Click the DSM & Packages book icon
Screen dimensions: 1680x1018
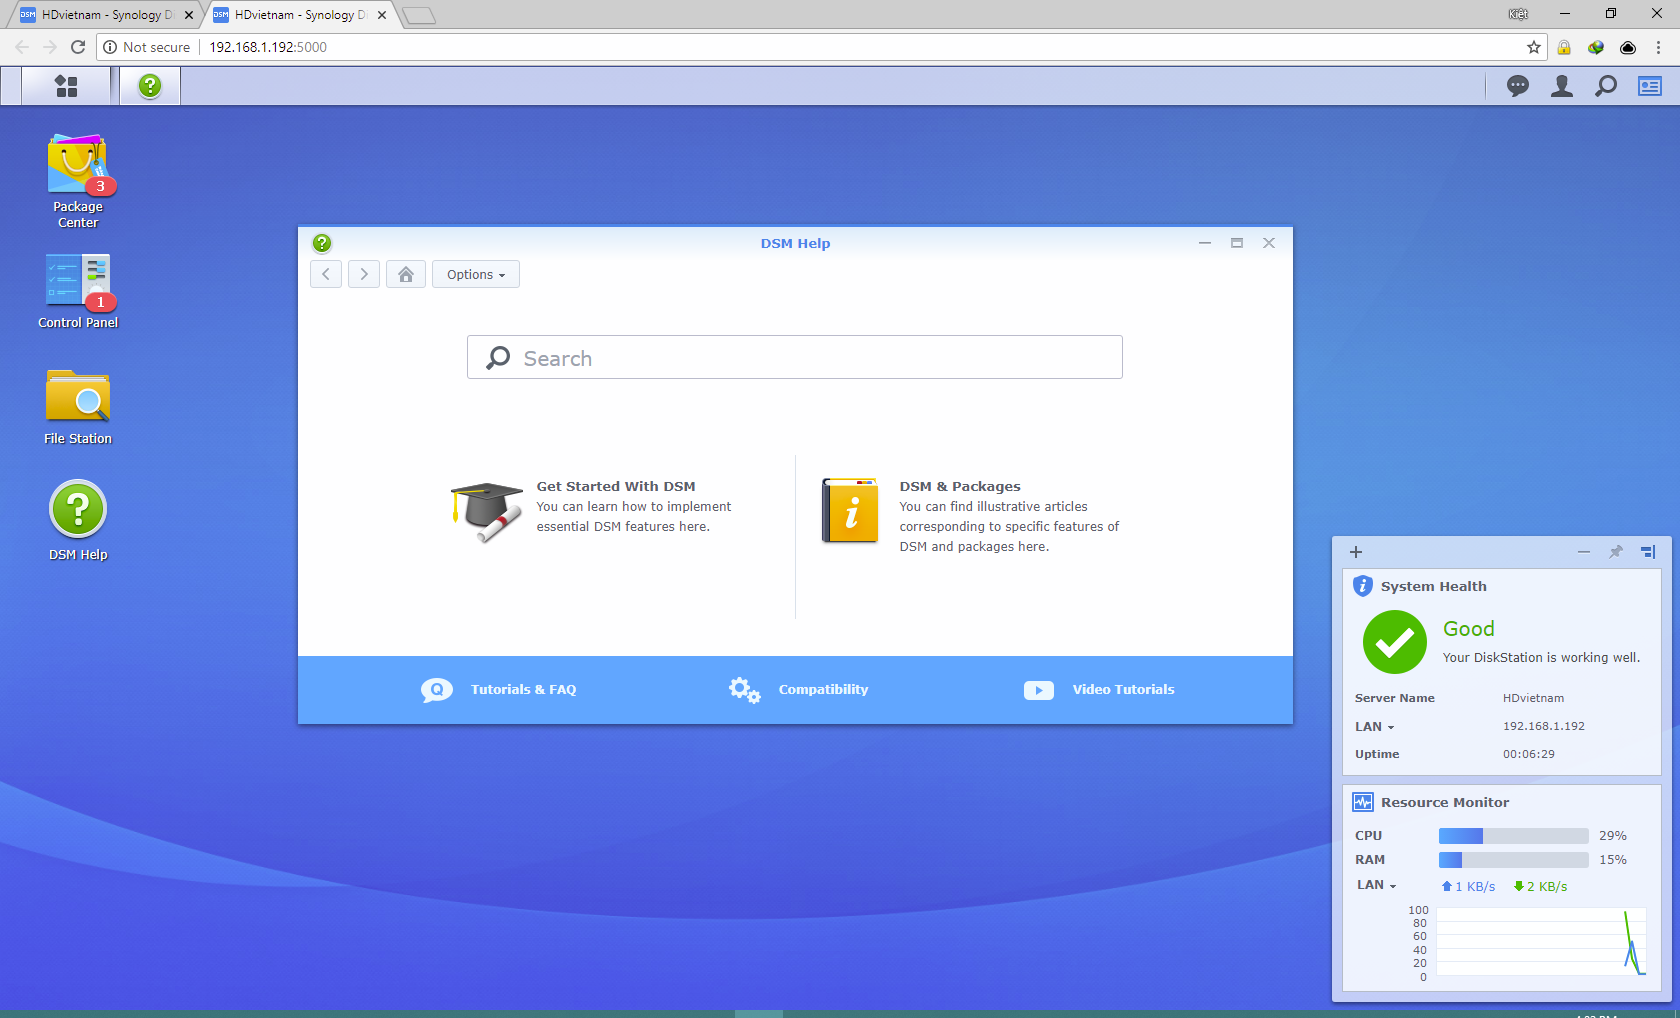[850, 510]
